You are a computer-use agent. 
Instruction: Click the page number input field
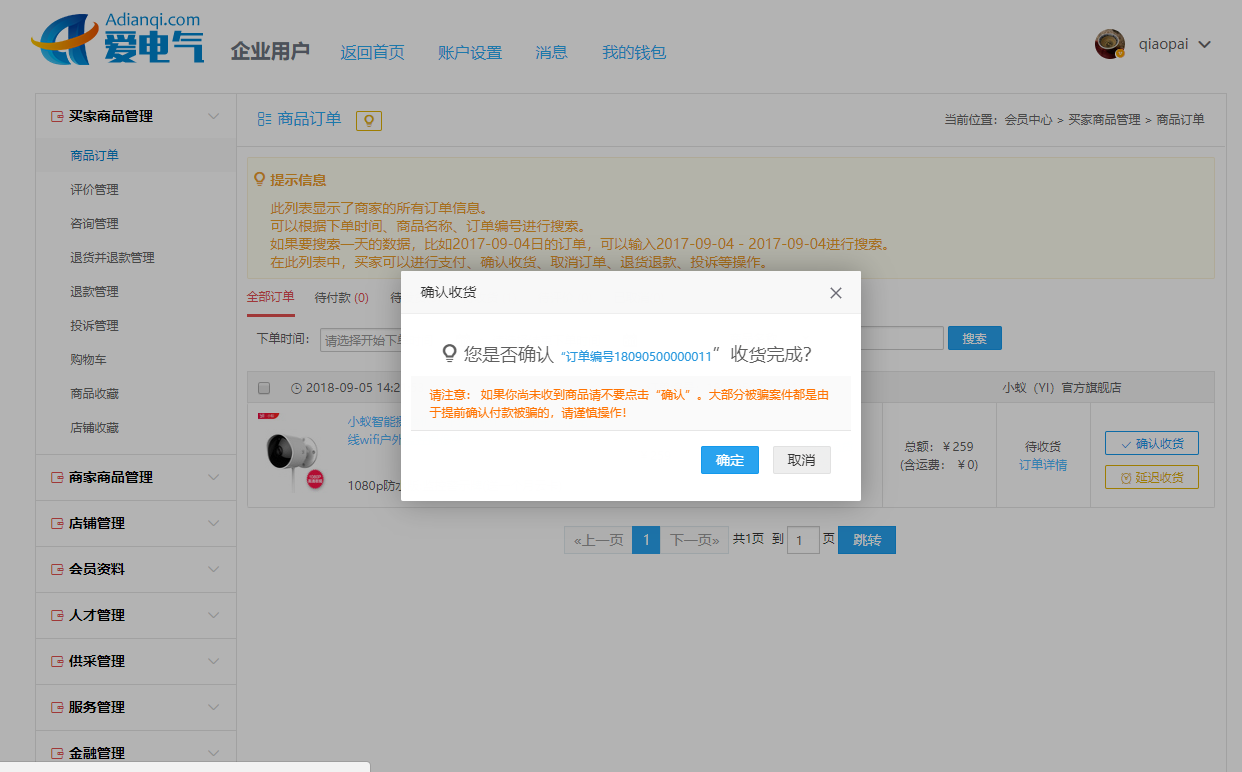[x=803, y=541]
